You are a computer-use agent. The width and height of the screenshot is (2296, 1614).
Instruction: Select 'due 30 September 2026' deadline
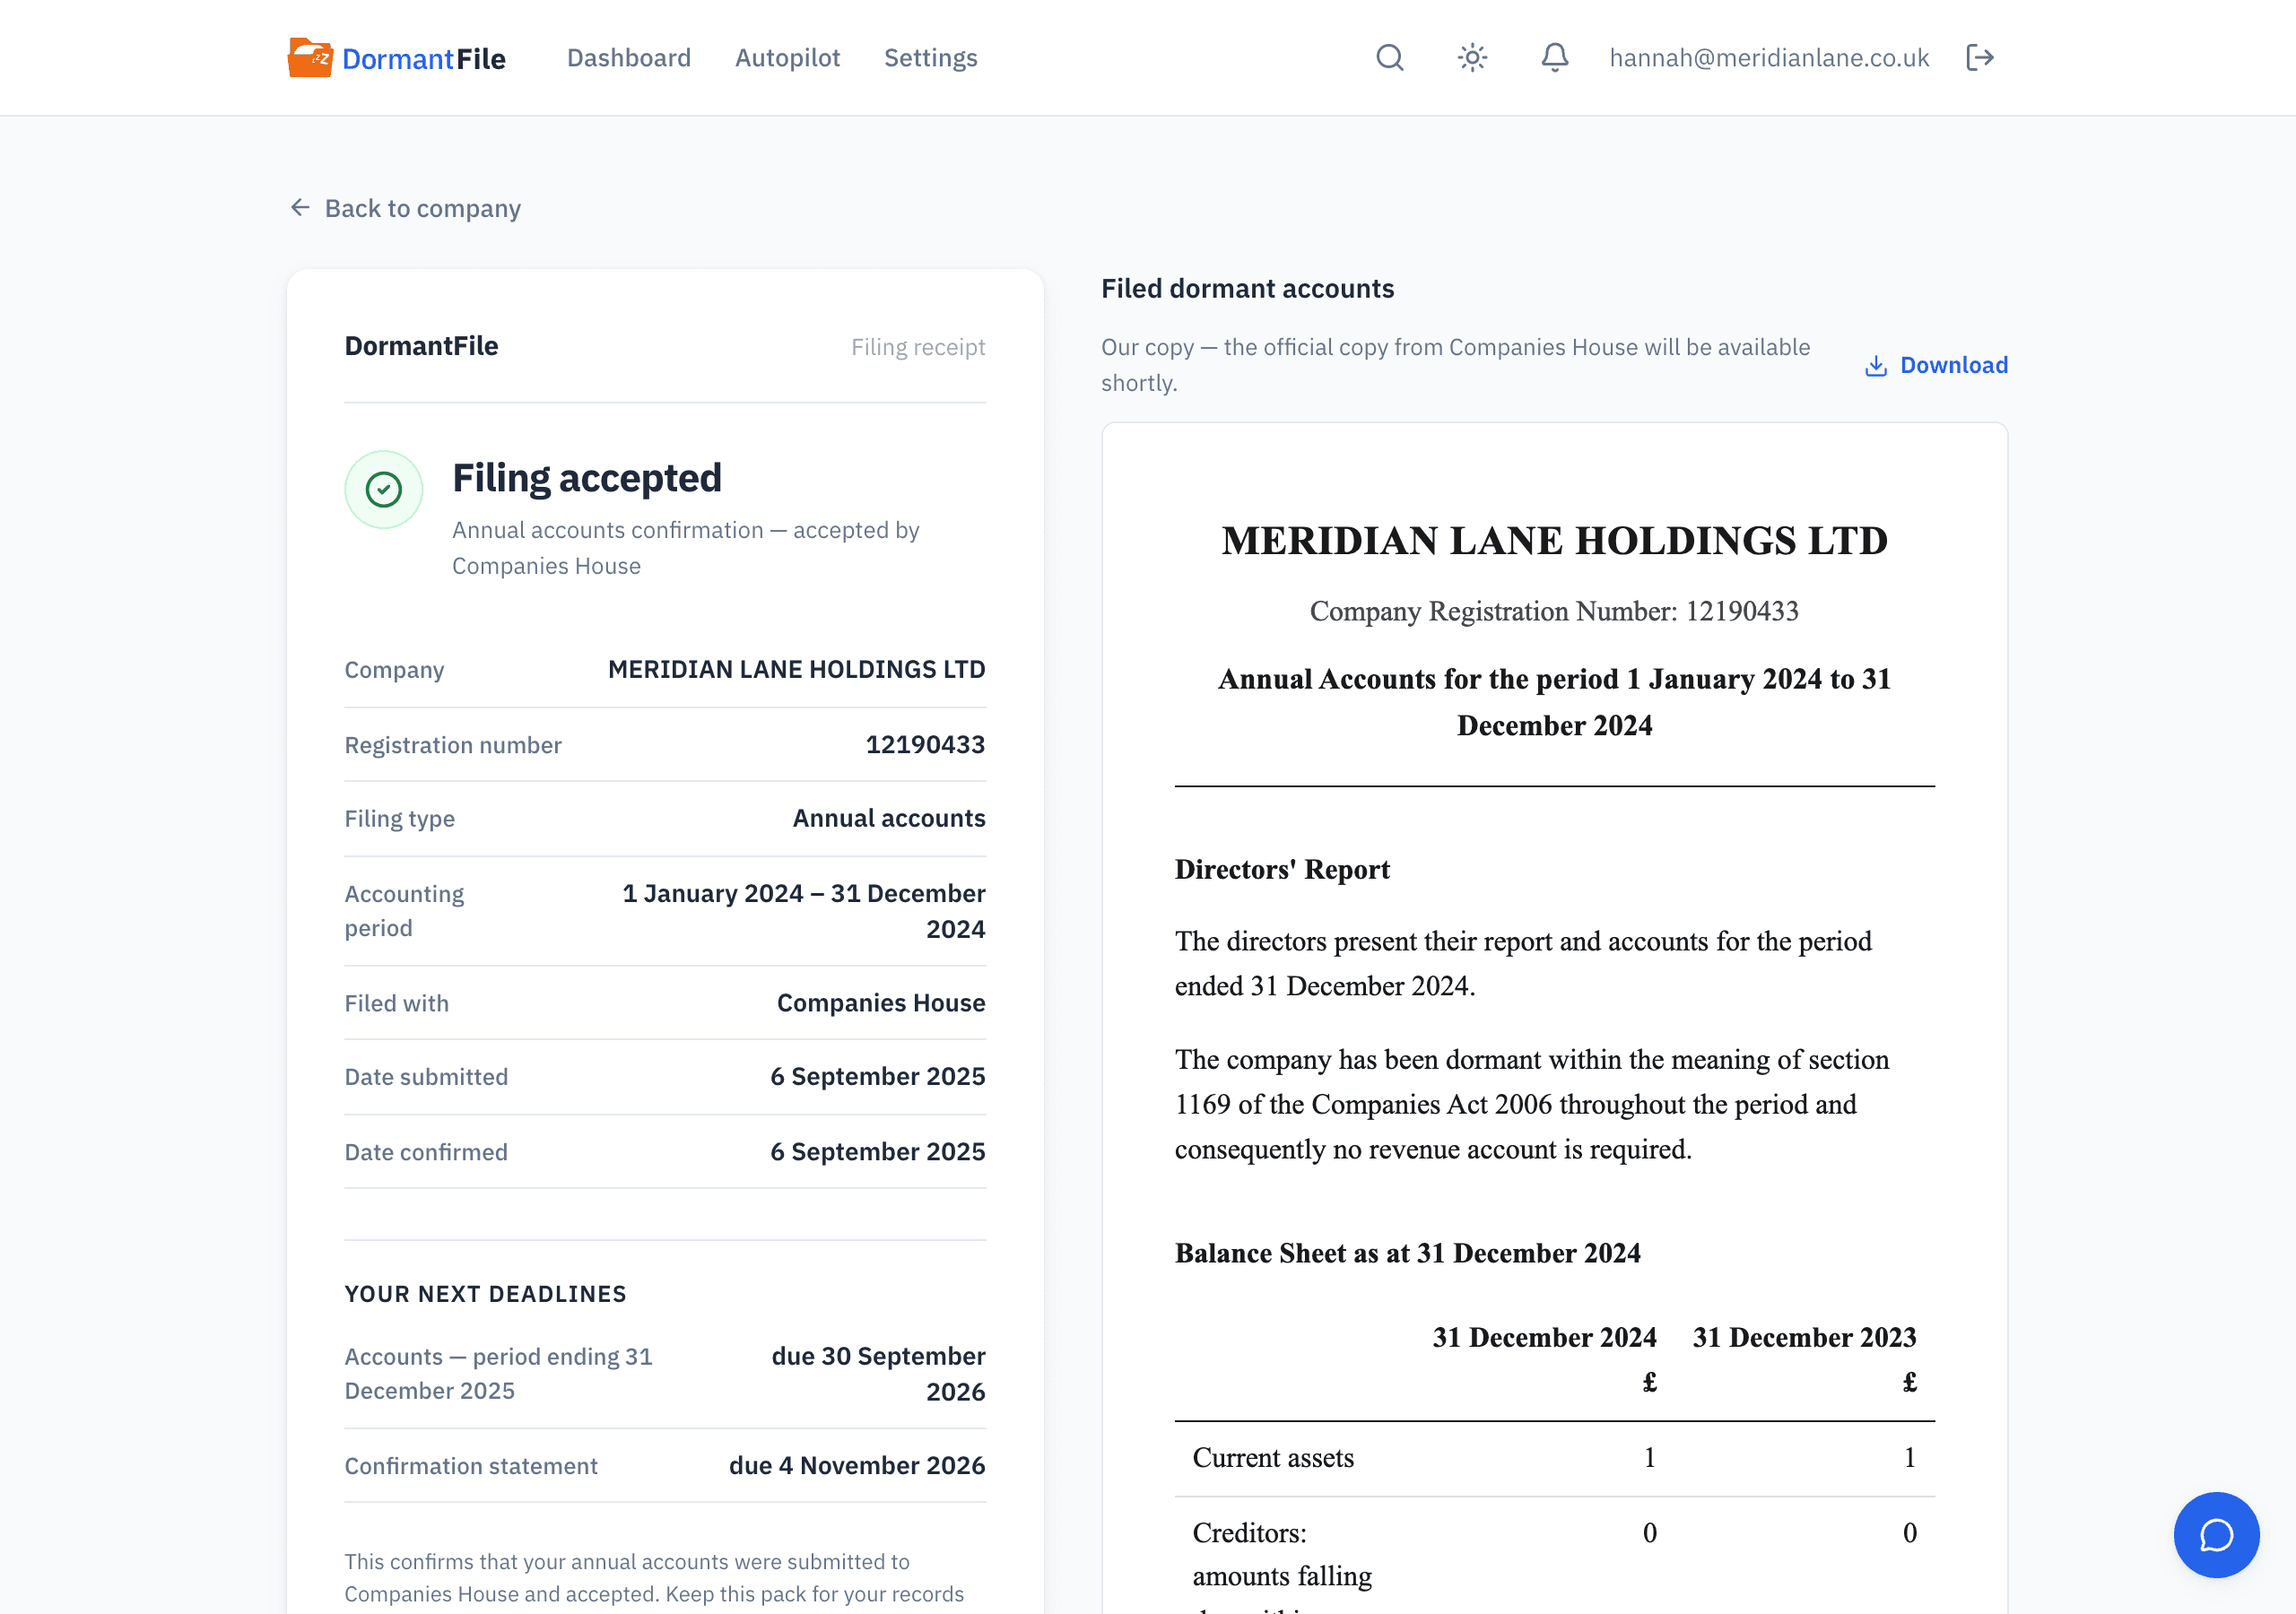coord(878,1374)
